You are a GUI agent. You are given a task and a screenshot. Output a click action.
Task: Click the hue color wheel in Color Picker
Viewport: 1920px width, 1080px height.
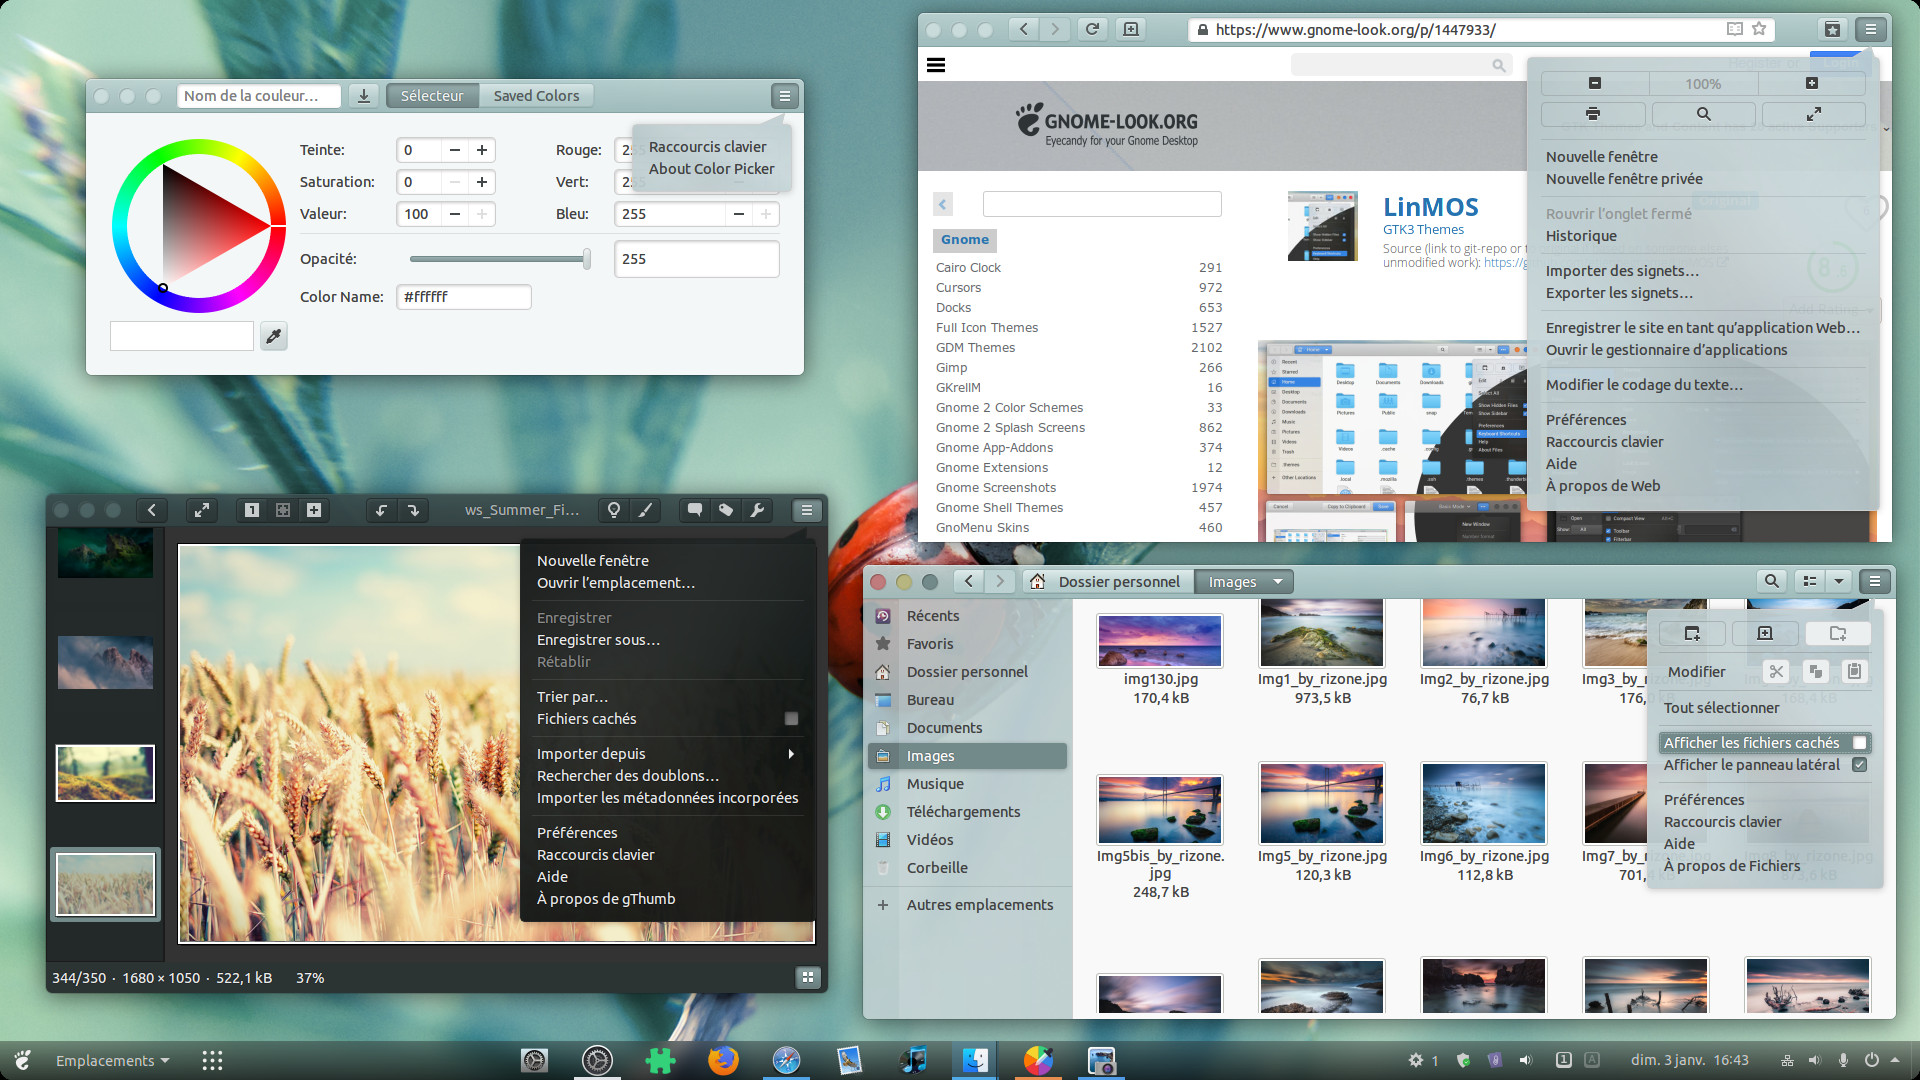coord(199,225)
